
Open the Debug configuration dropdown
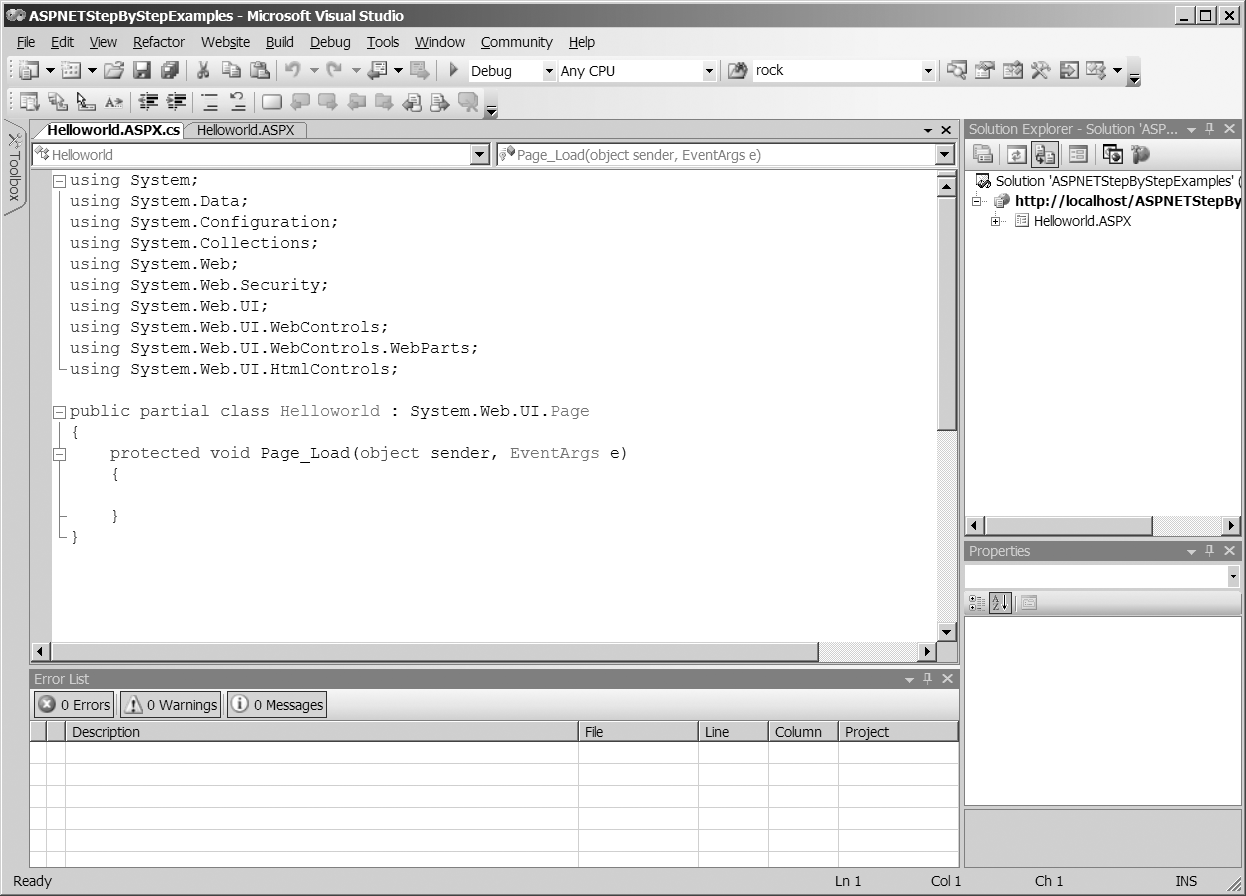548,71
